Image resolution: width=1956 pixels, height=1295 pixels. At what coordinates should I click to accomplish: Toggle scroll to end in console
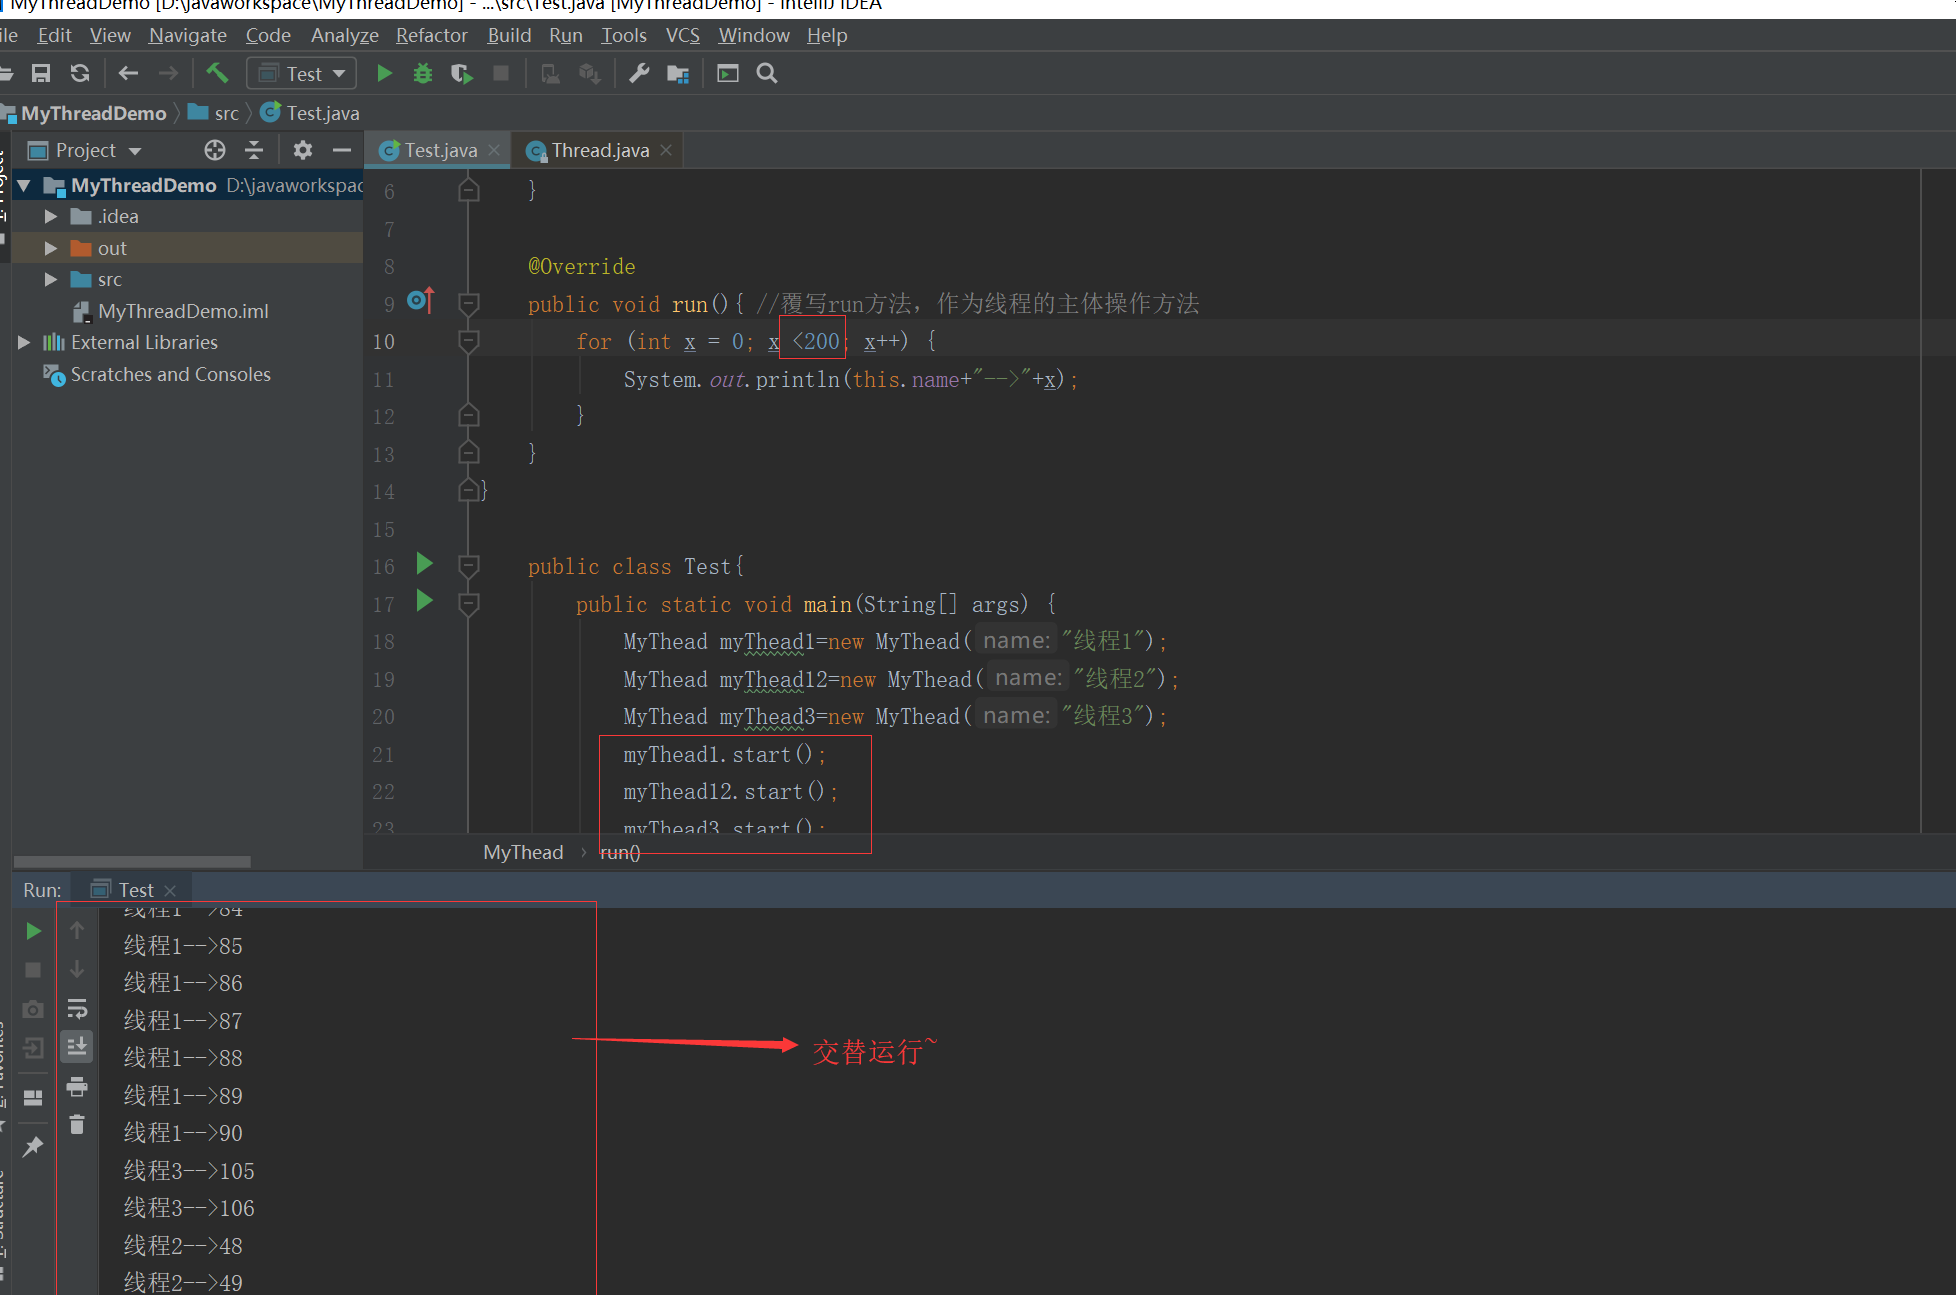pyautogui.click(x=77, y=1047)
